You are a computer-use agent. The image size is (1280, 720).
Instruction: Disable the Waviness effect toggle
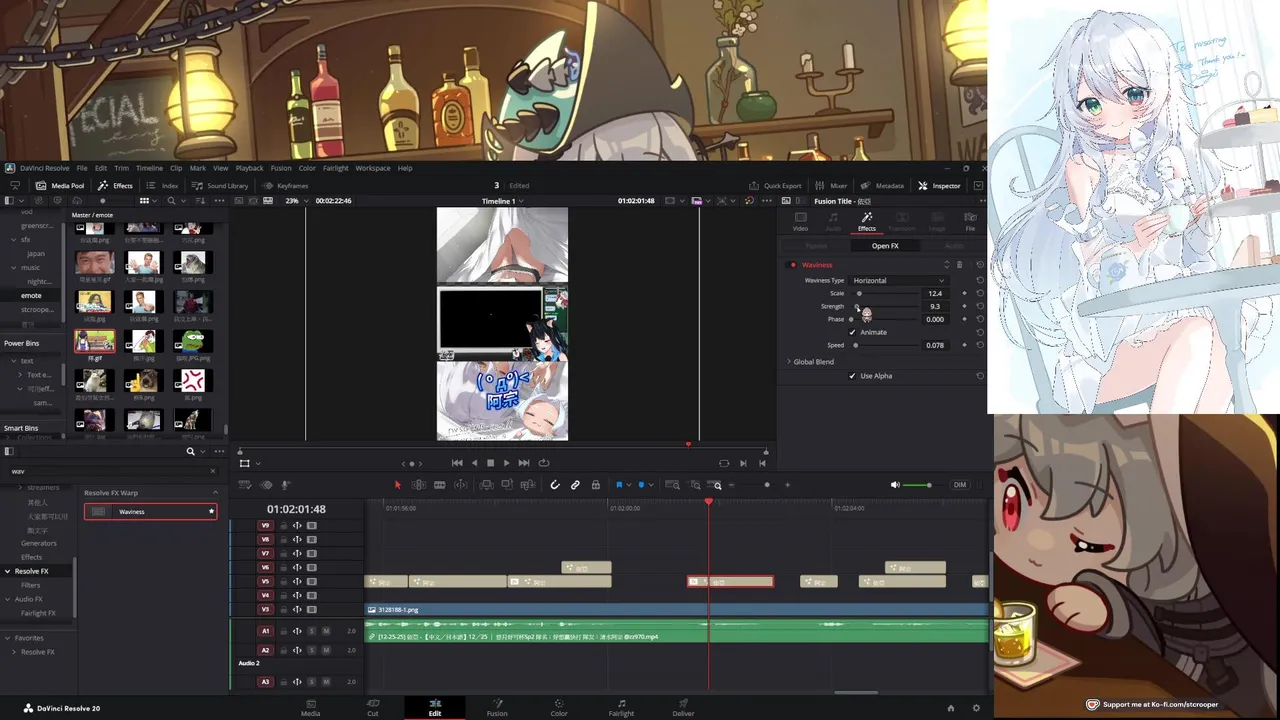coord(793,265)
